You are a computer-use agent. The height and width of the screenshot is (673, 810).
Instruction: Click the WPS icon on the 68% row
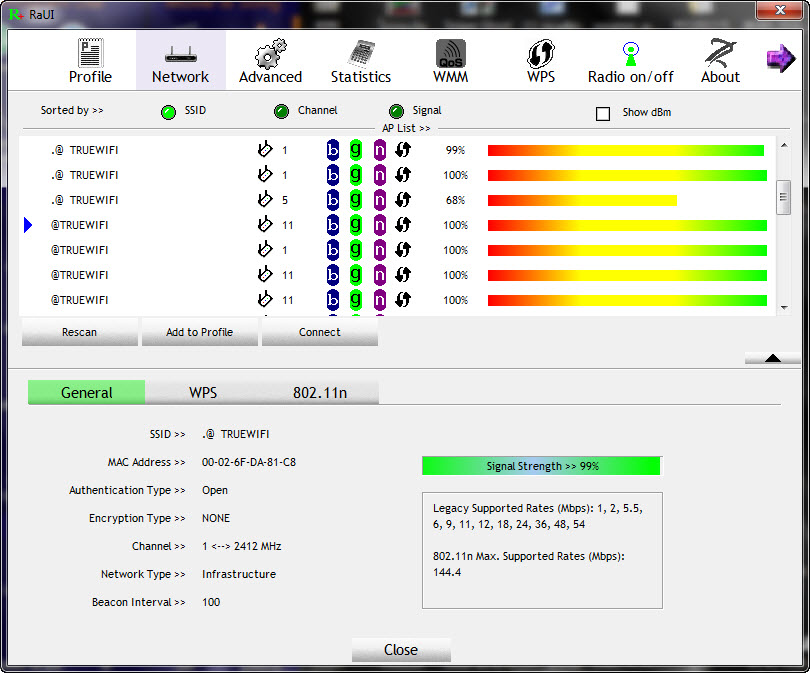(403, 200)
